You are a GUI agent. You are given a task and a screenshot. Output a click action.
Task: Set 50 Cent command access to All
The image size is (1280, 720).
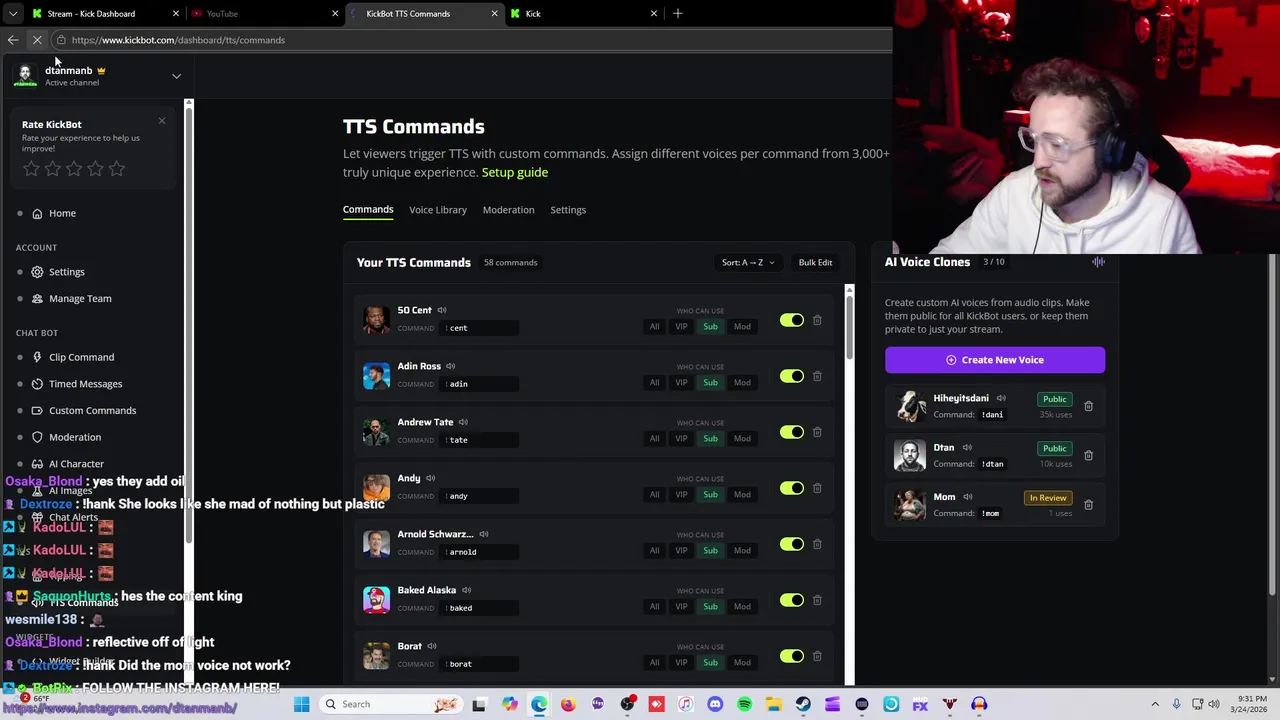[x=654, y=327]
